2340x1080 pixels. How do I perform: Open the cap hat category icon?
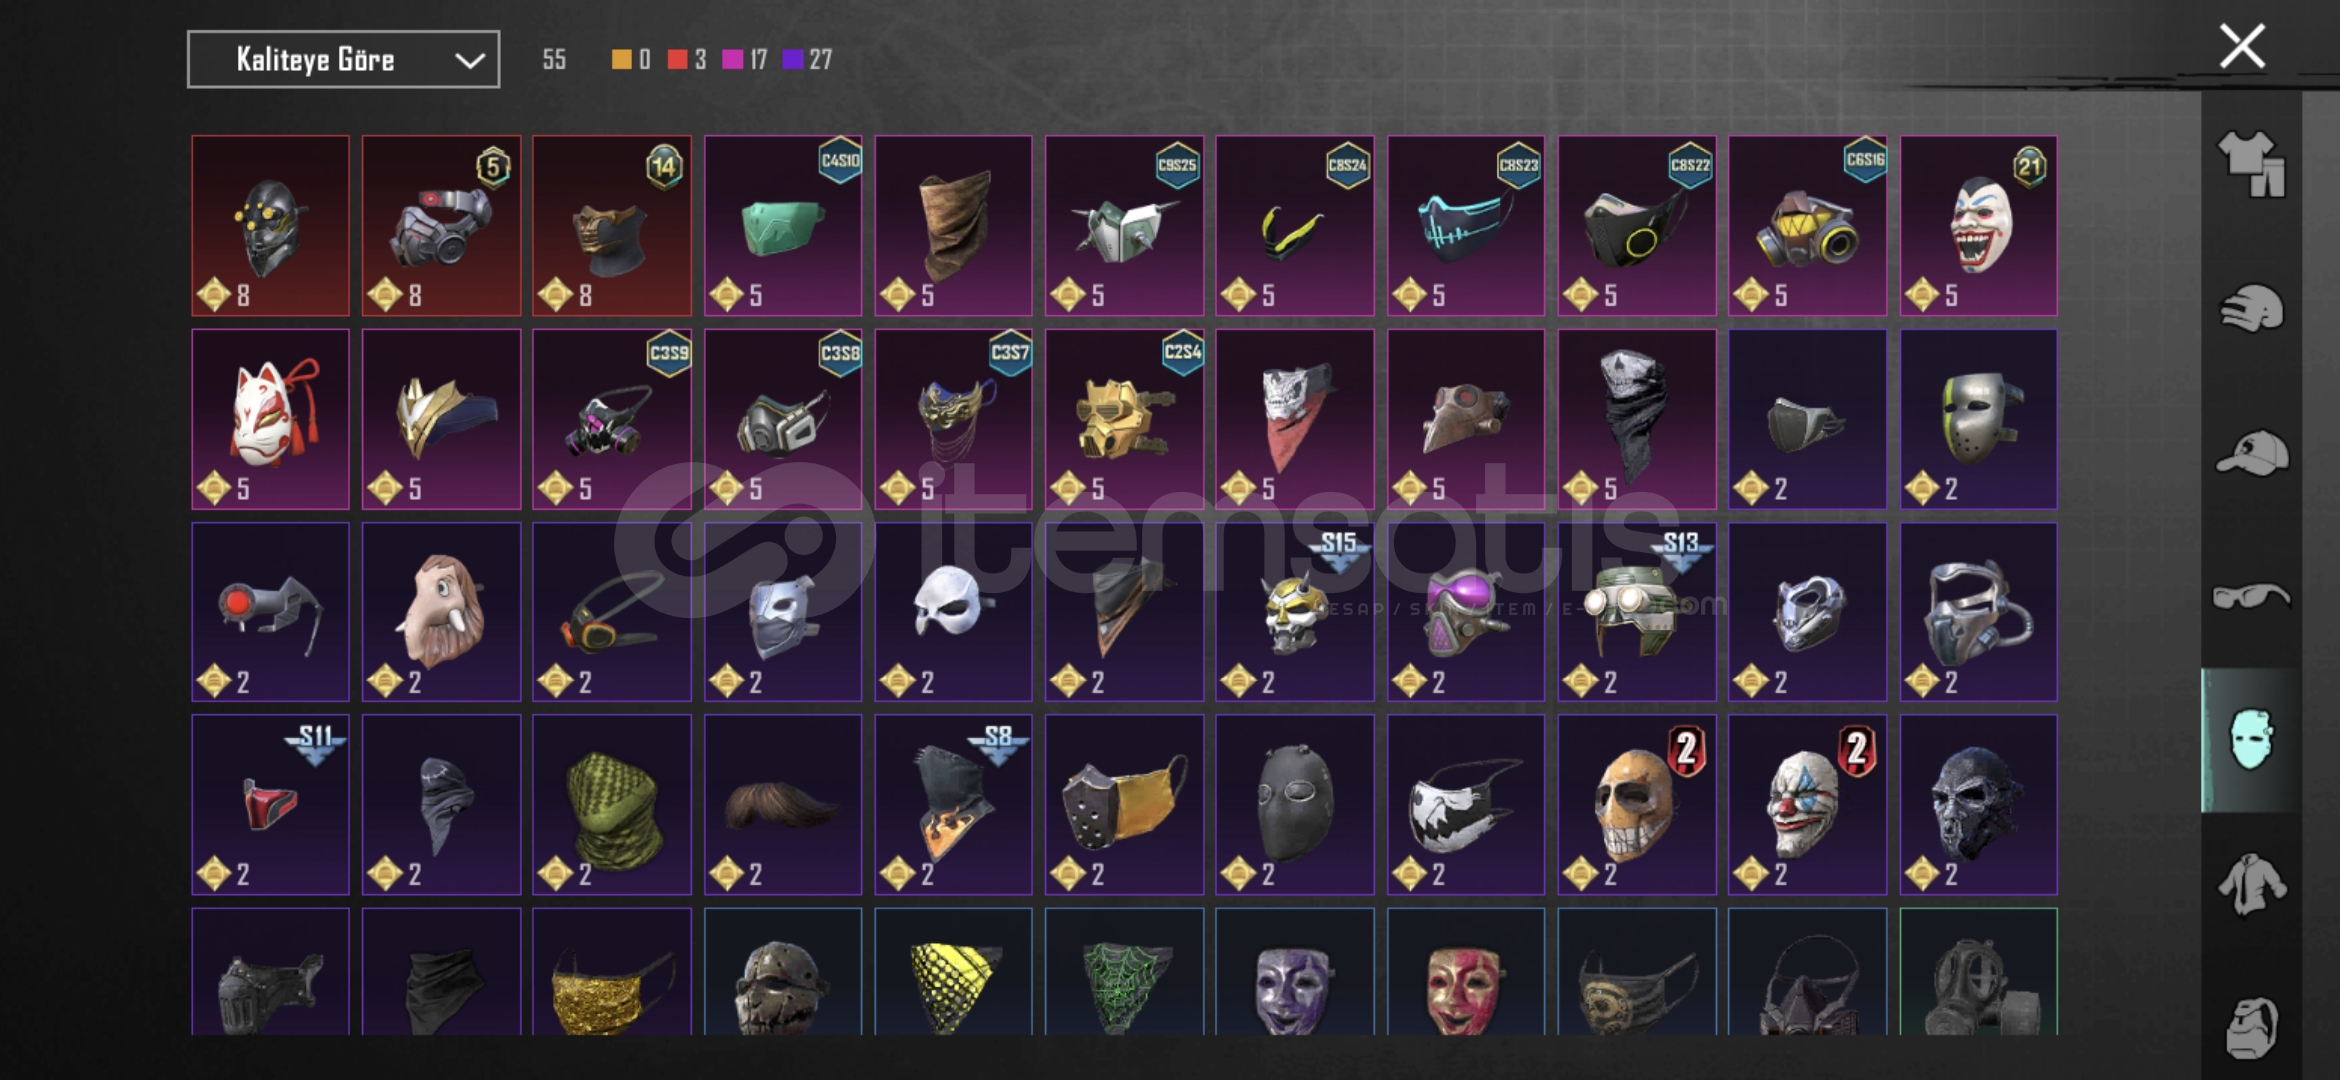click(x=2251, y=453)
